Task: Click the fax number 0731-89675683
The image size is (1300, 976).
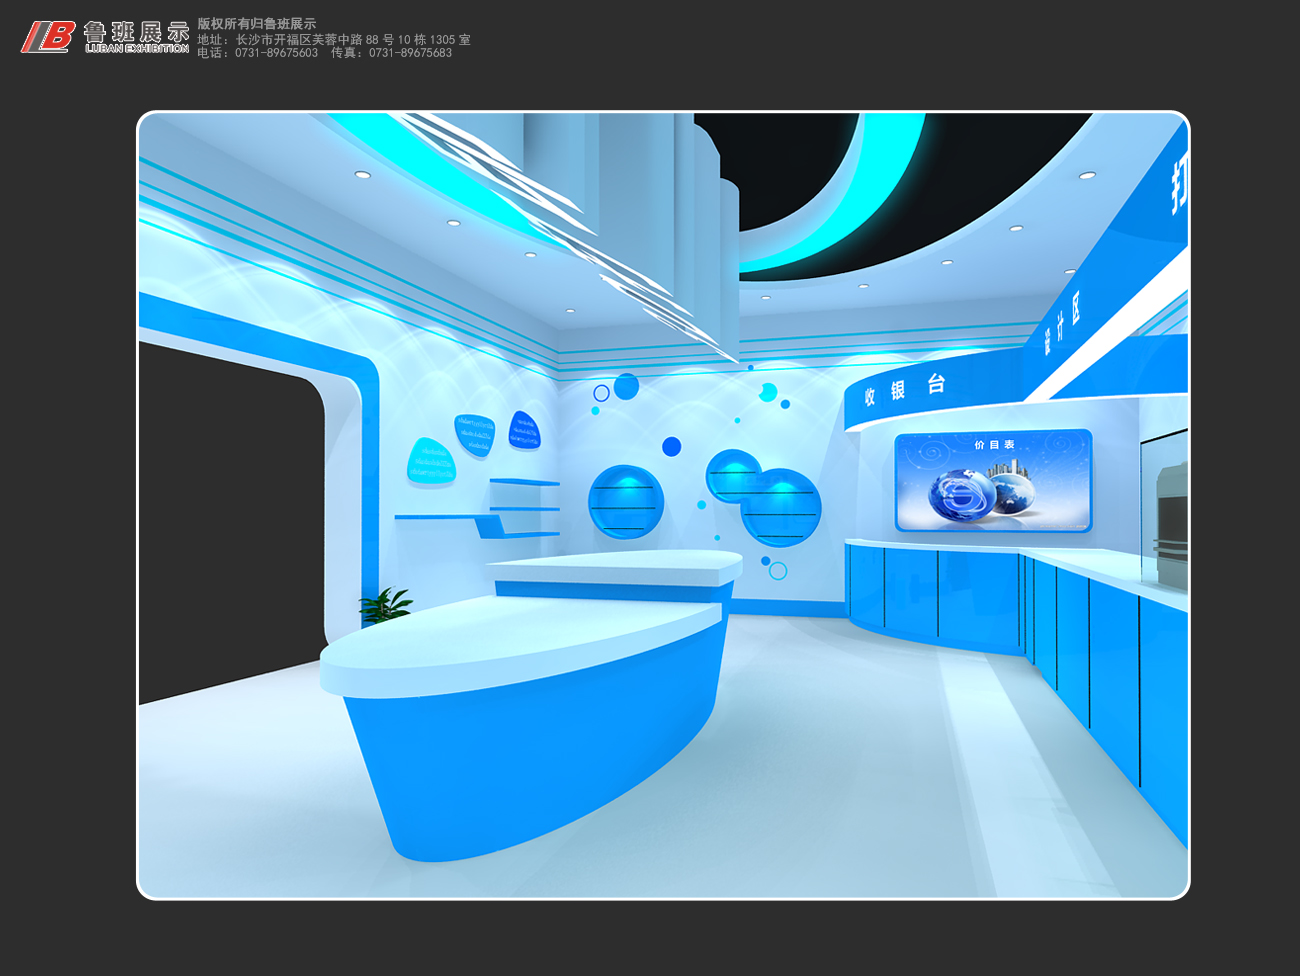Action: (x=410, y=53)
